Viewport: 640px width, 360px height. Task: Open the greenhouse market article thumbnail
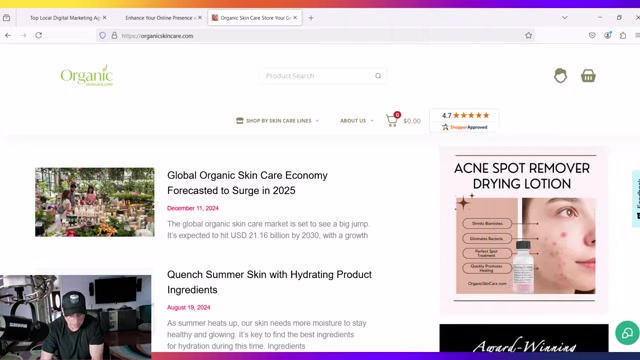point(95,202)
